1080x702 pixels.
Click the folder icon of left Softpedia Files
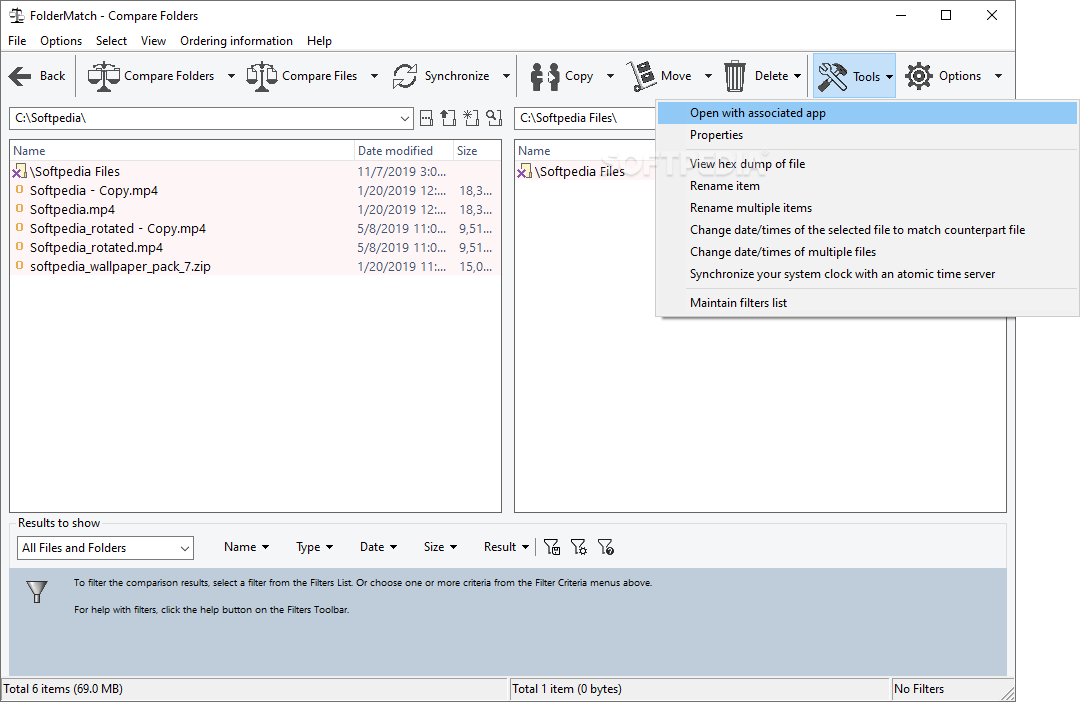[x=19, y=171]
